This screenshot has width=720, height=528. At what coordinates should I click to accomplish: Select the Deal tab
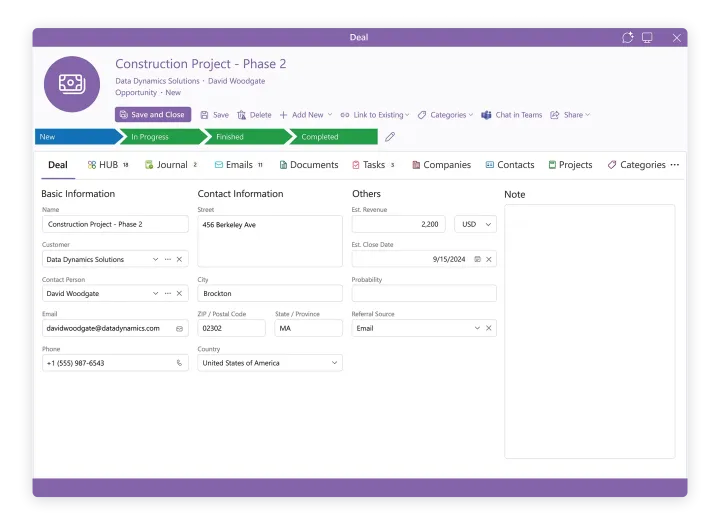point(58,165)
